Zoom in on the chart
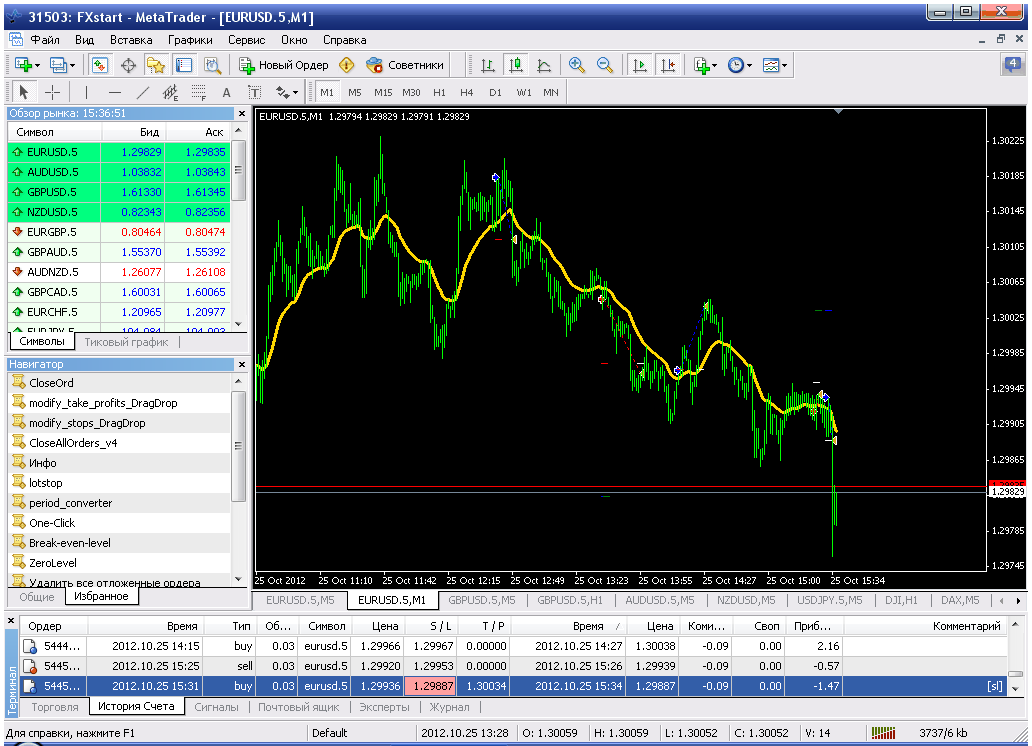This screenshot has width=1032, height=746. coord(577,65)
